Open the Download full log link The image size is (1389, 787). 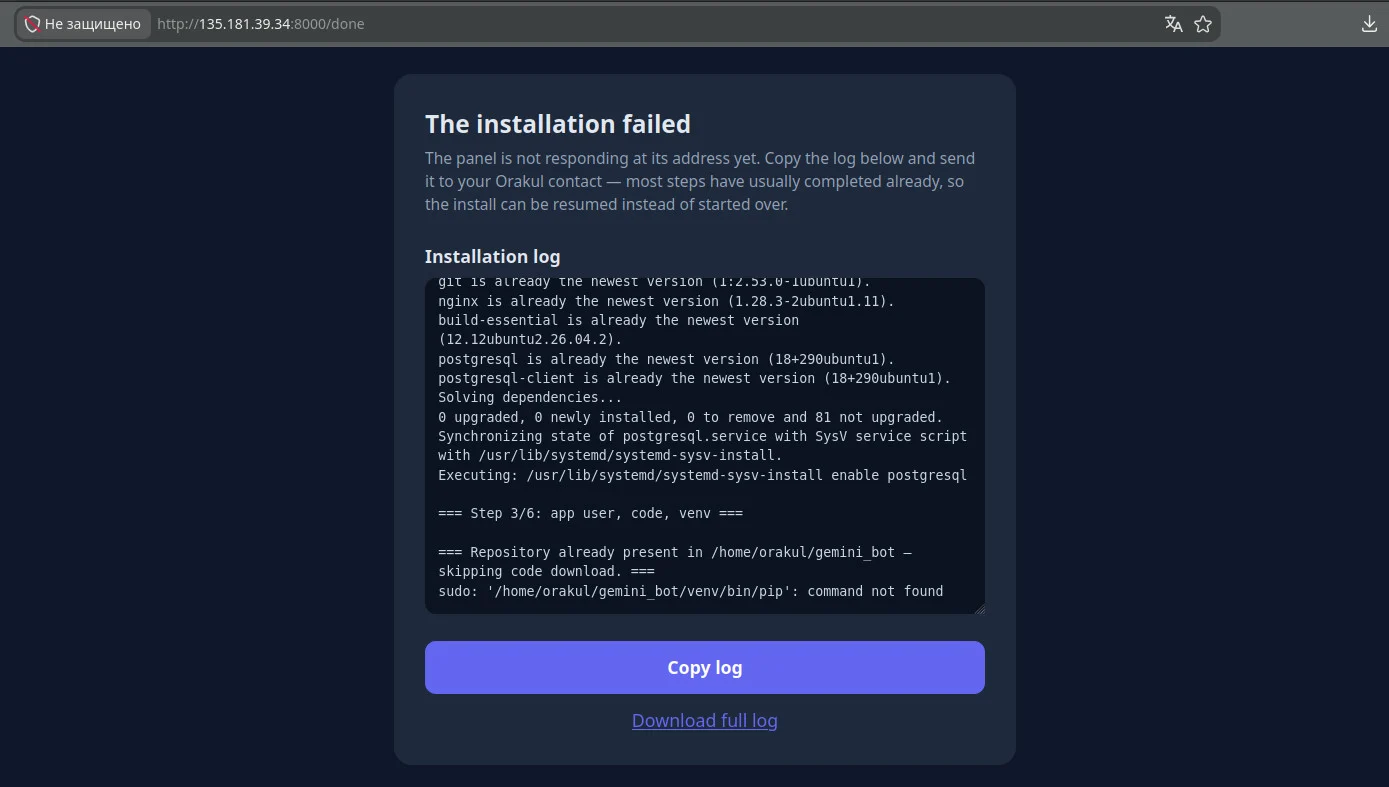pyautogui.click(x=705, y=720)
